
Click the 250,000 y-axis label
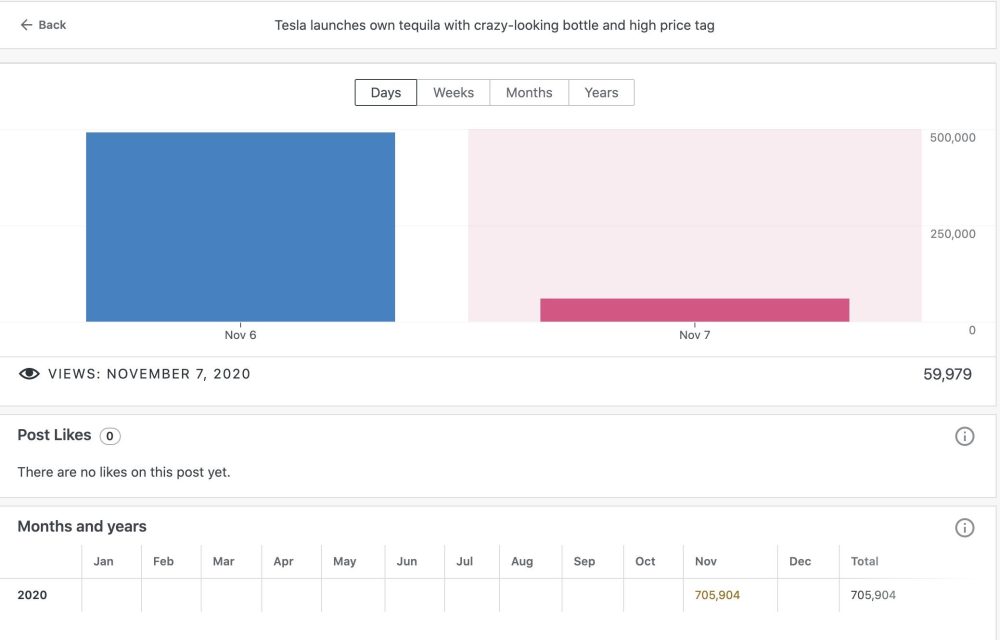(952, 234)
